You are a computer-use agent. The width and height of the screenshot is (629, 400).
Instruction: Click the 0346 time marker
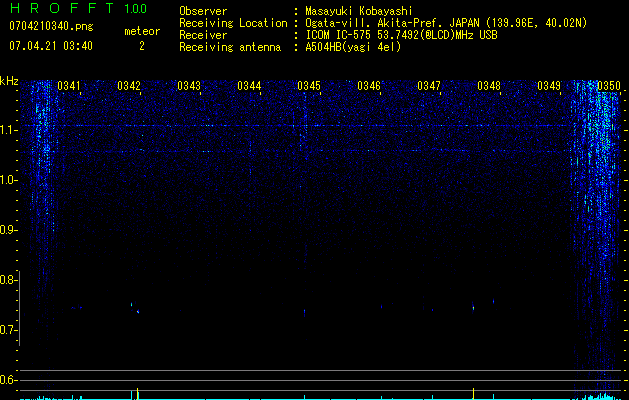click(x=369, y=86)
